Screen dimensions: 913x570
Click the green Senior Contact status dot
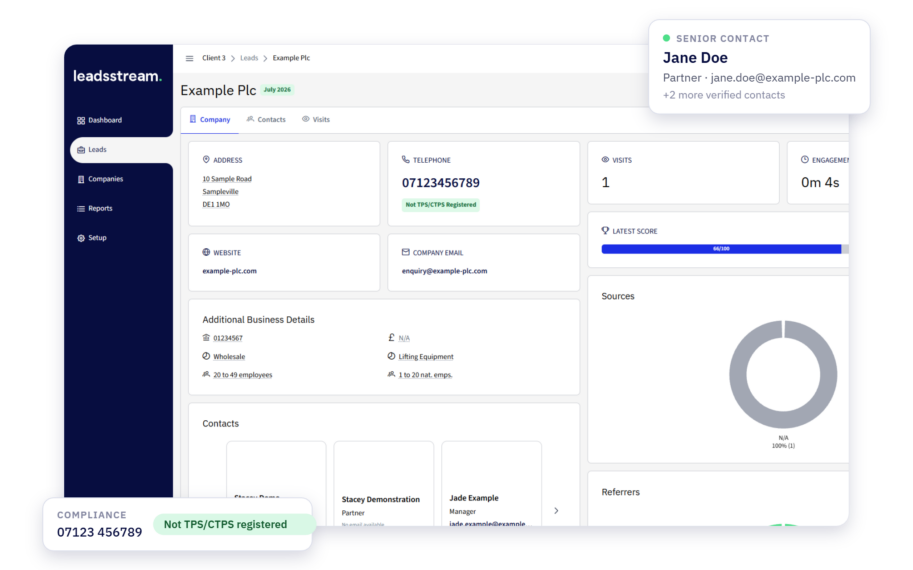(667, 38)
